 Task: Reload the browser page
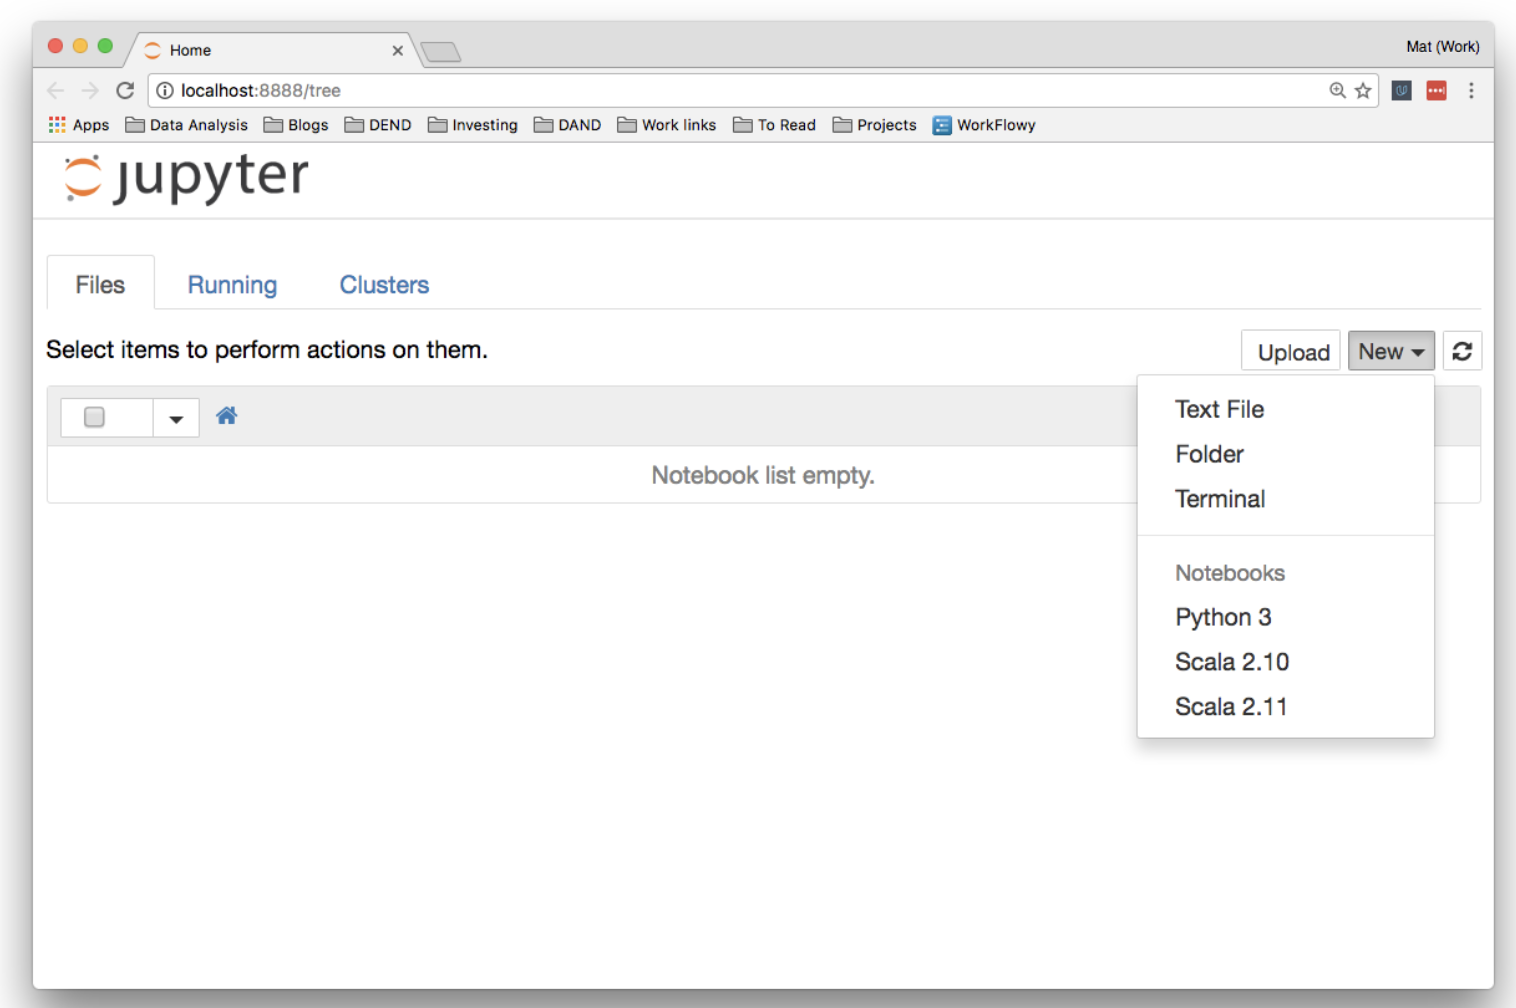pyautogui.click(x=125, y=90)
